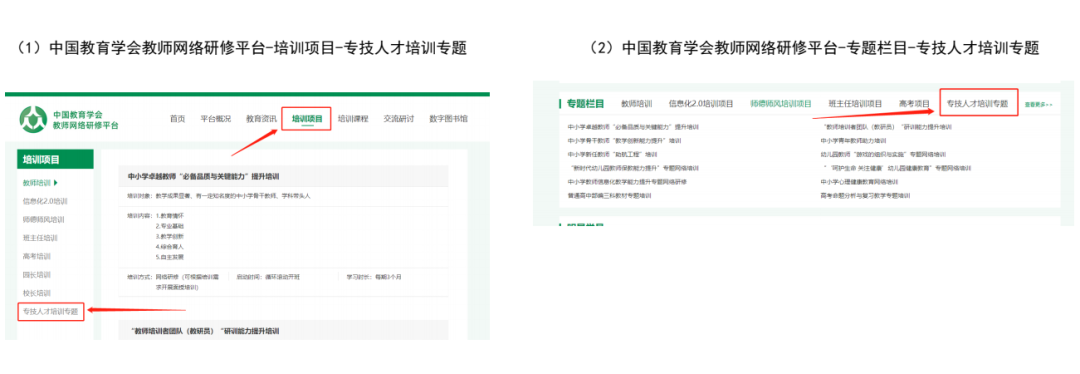Open the 首页 nav item
The width and height of the screenshot is (1080, 374).
pos(178,118)
